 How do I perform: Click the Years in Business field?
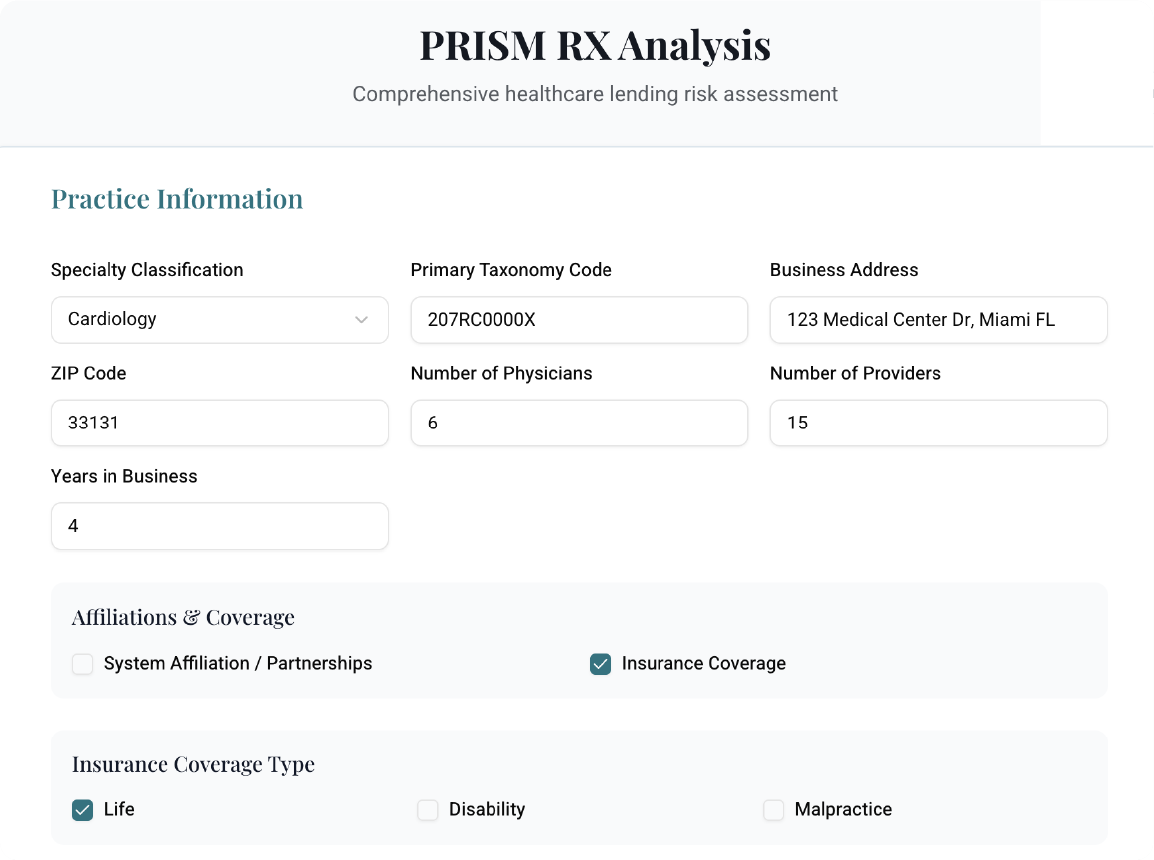219,525
